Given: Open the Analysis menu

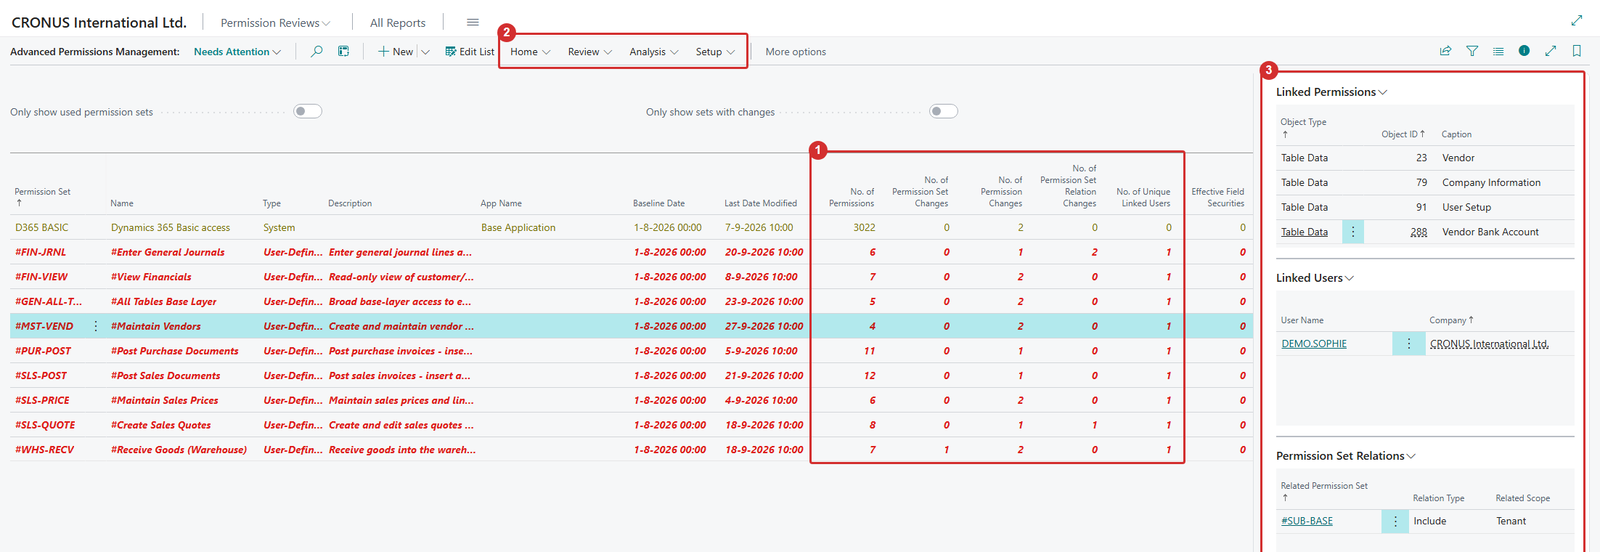Looking at the screenshot, I should (x=654, y=52).
